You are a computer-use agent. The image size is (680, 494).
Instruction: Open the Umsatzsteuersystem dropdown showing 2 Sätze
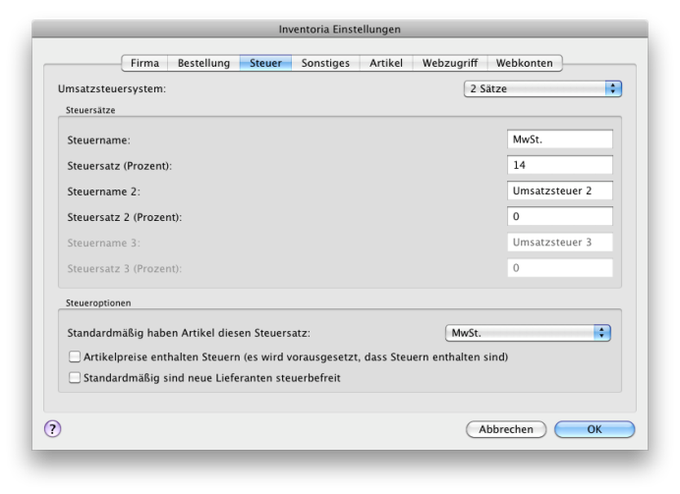[x=543, y=88]
